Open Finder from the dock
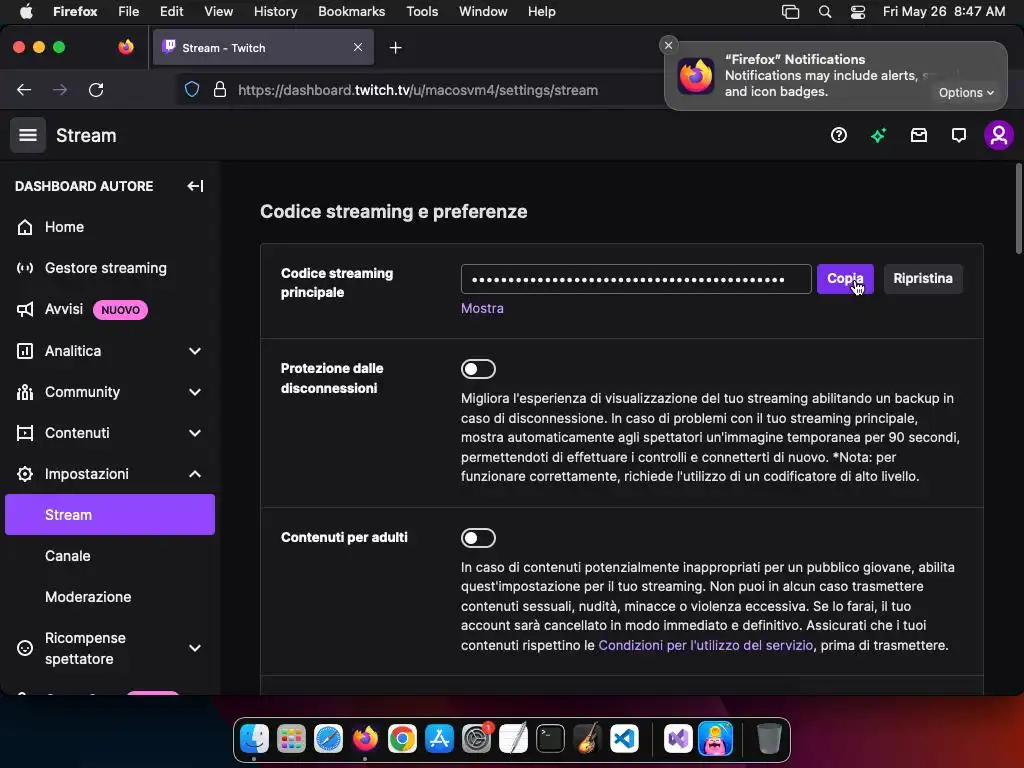 pos(254,739)
